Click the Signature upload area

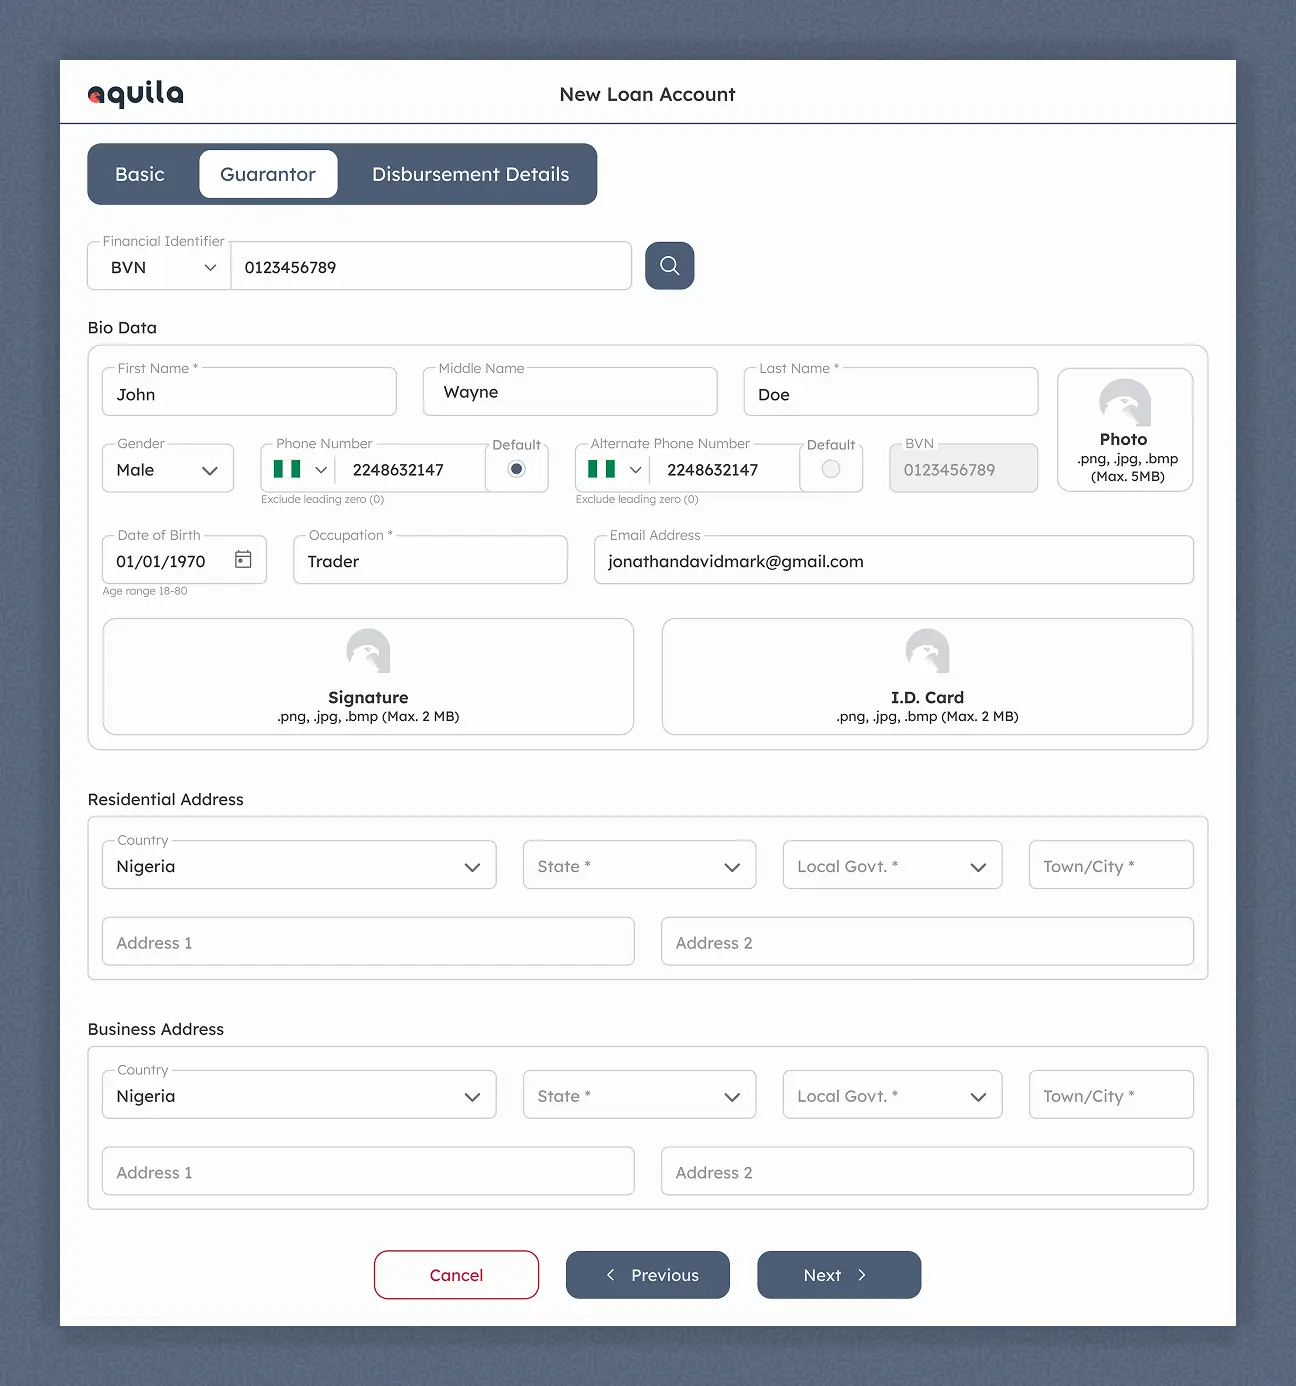(368, 677)
